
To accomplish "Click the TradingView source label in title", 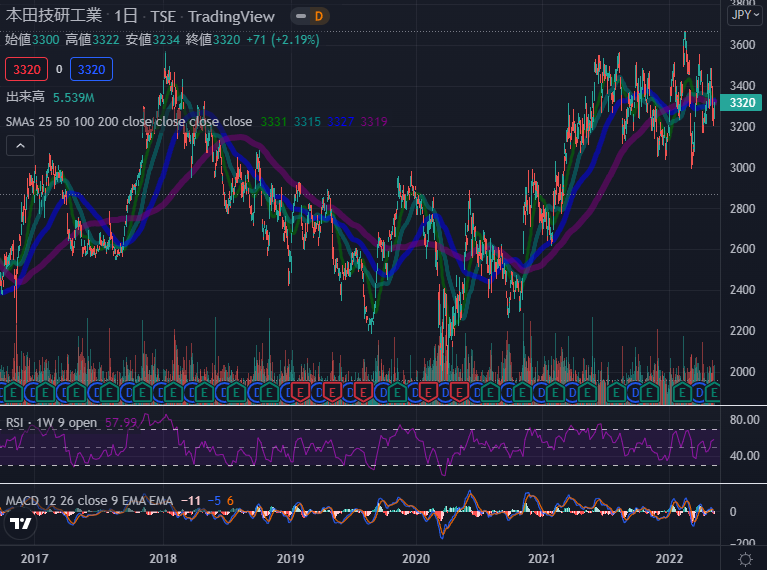I will point(231,17).
